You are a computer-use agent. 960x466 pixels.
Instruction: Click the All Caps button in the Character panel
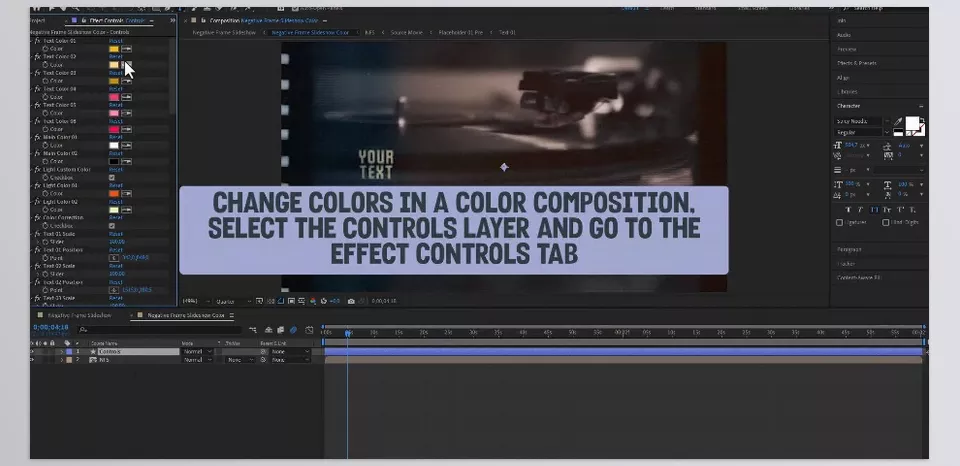click(x=874, y=209)
